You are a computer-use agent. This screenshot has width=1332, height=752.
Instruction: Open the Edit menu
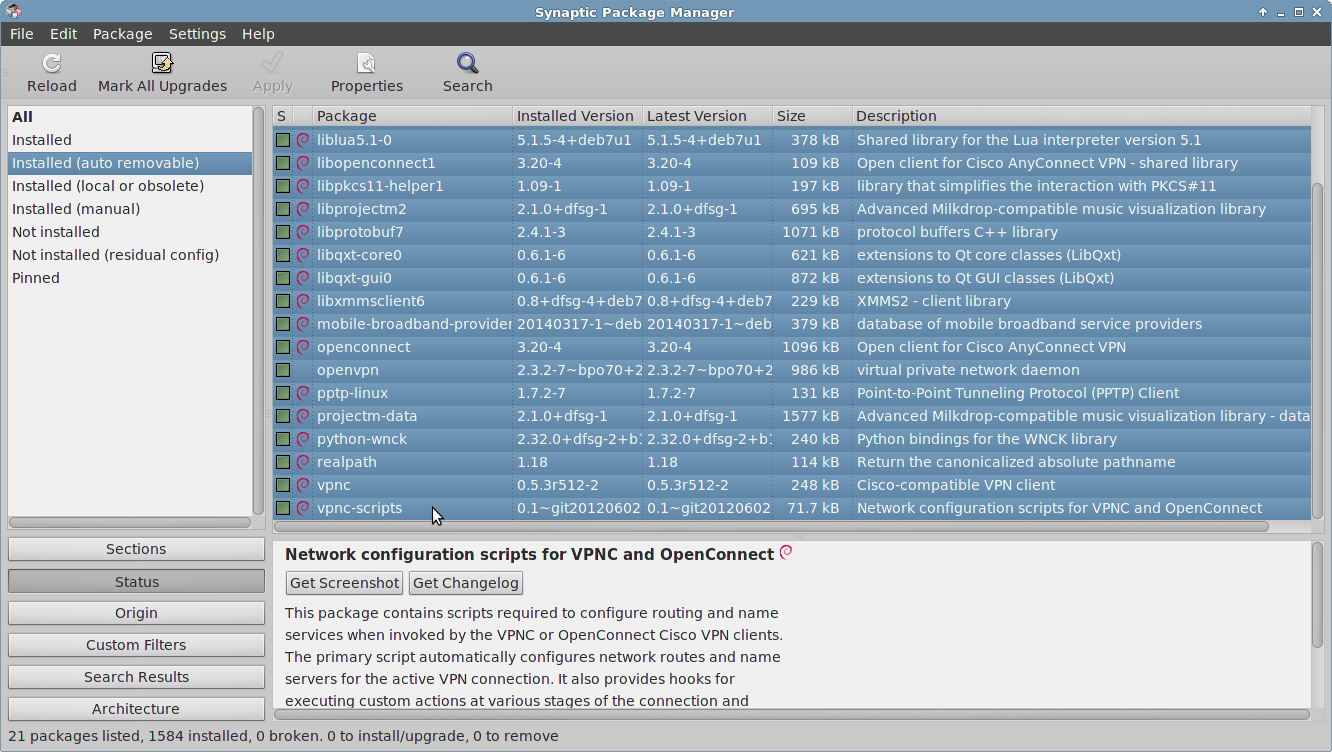tap(63, 34)
